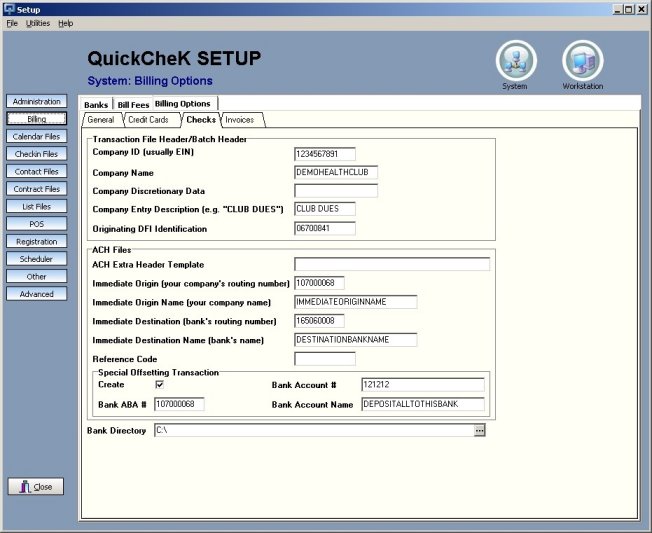Switch to the Bill Fees tab

point(132,104)
